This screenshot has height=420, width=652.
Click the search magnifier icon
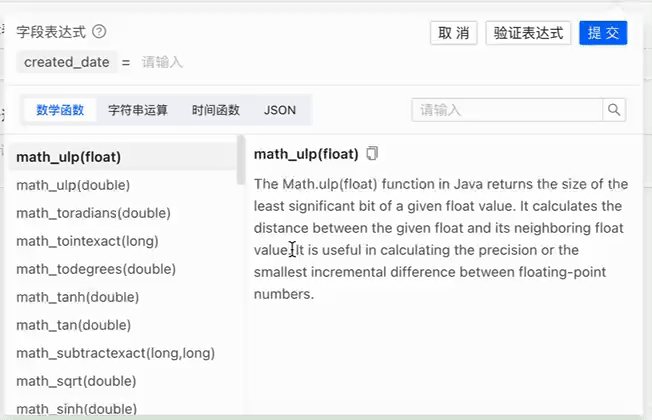click(x=615, y=110)
